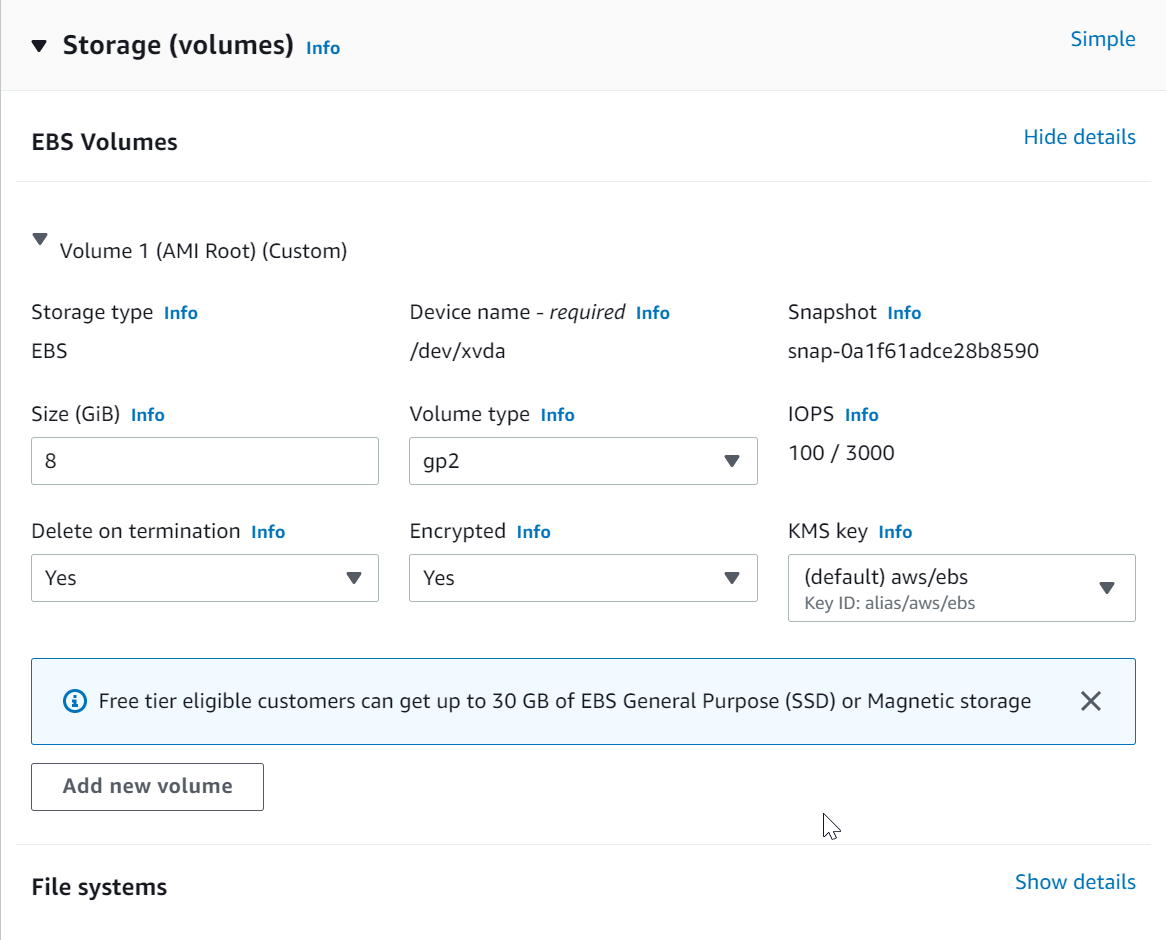Open Info link next to KMS key
This screenshot has width=1166, height=940.
coord(895,532)
